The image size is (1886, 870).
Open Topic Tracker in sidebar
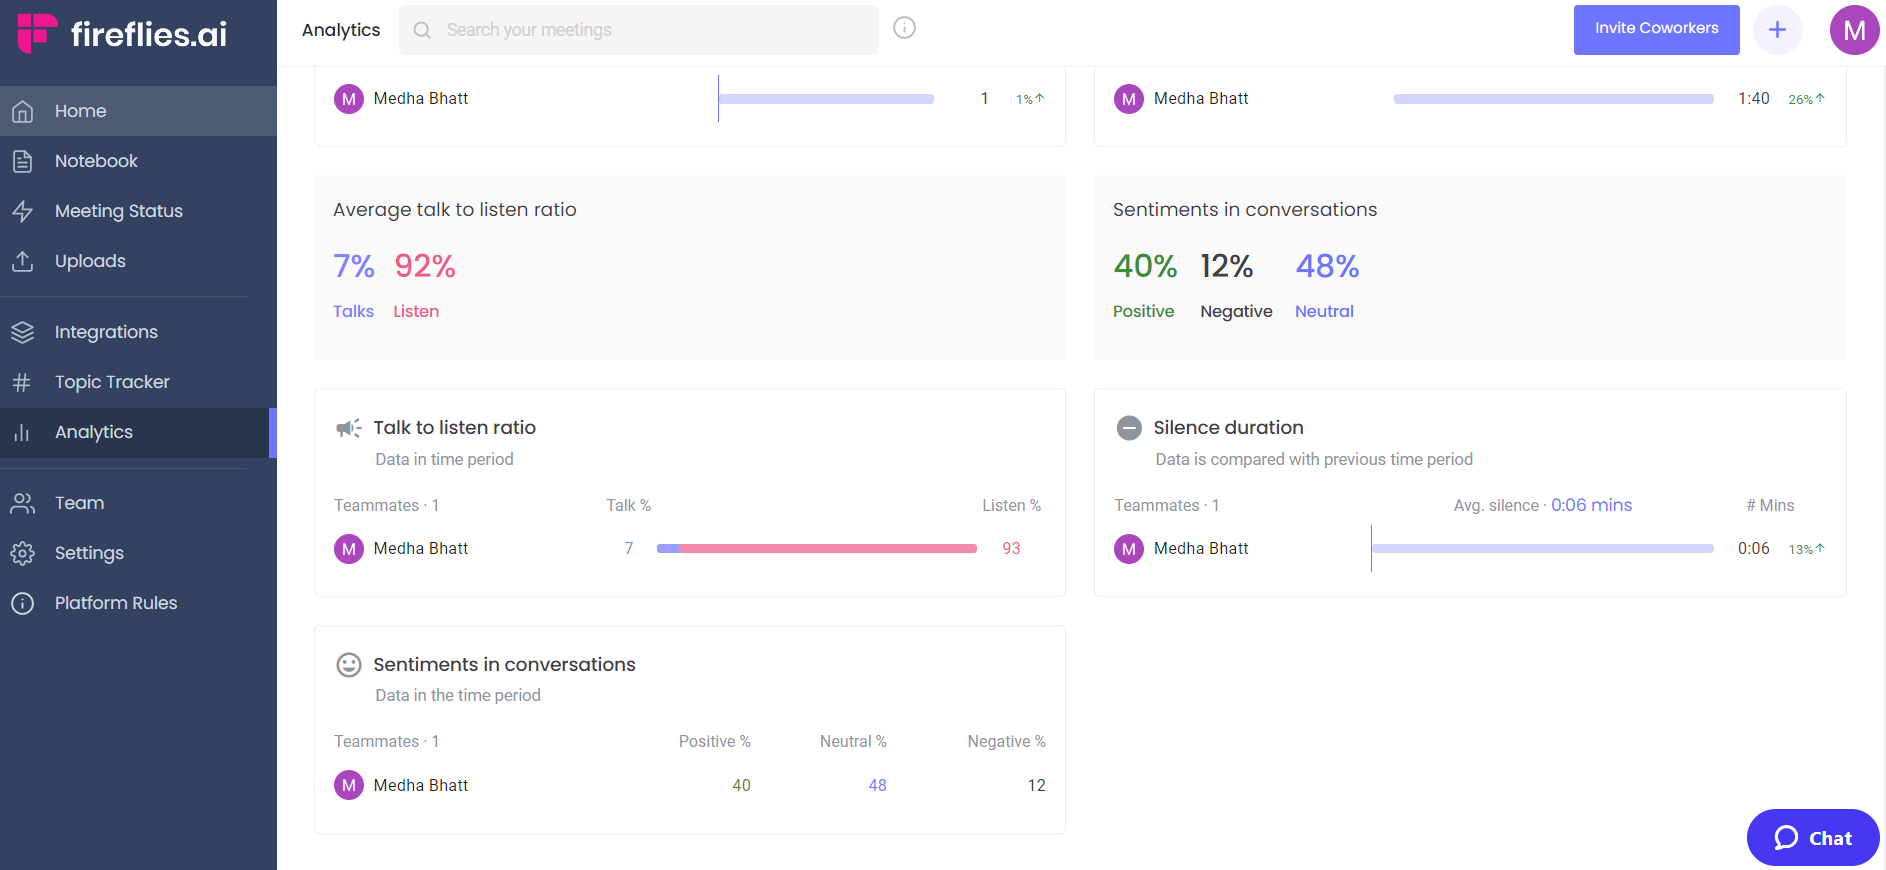pyautogui.click(x=112, y=382)
